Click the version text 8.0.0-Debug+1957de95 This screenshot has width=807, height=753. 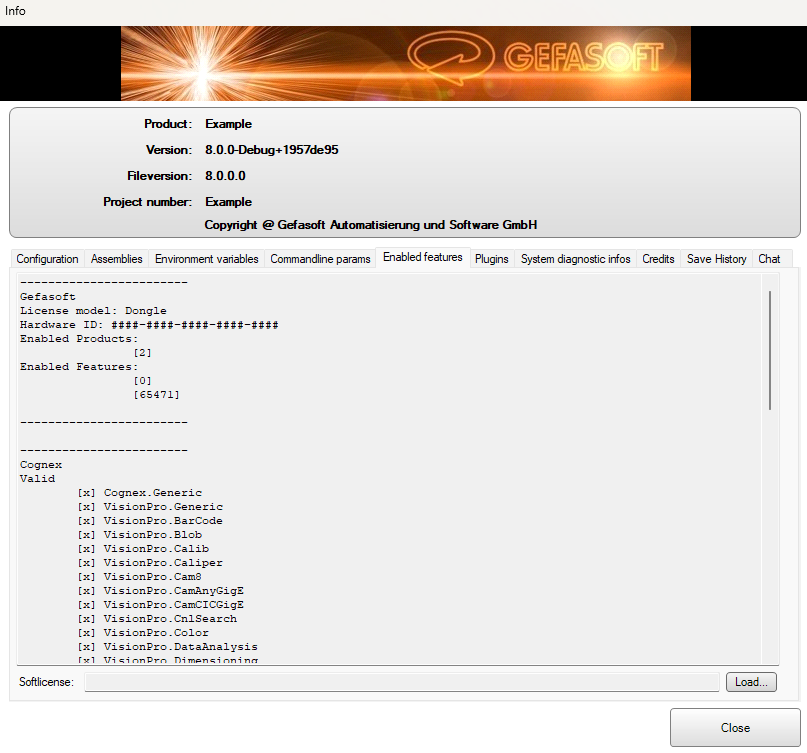[x=272, y=150]
